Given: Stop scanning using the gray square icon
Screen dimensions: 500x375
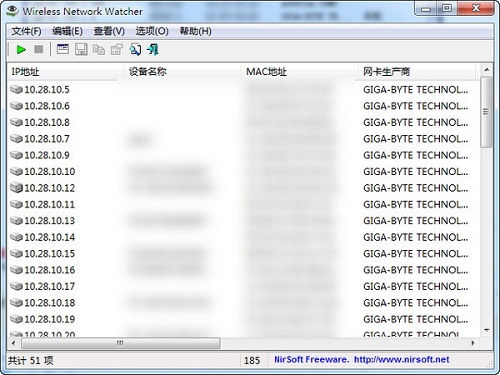Looking at the screenshot, I should pos(39,50).
